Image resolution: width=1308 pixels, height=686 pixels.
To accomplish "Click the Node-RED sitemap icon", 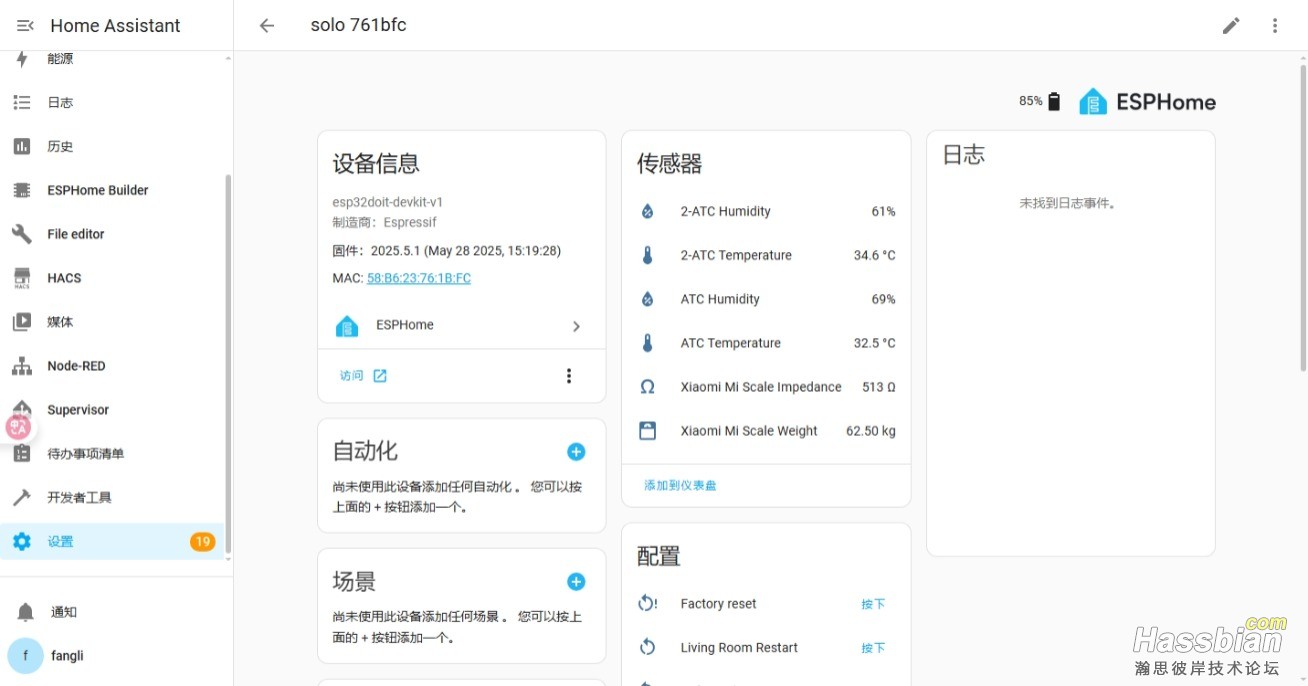I will 22,366.
